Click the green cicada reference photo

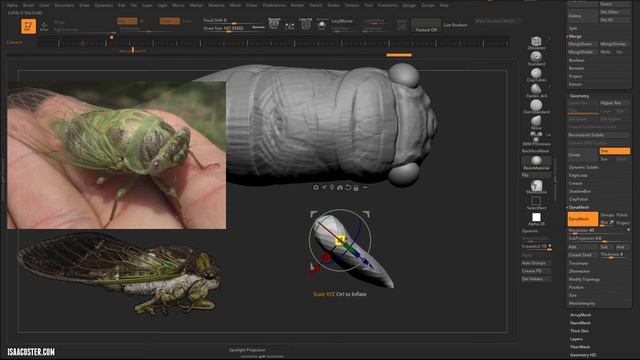tap(116, 155)
